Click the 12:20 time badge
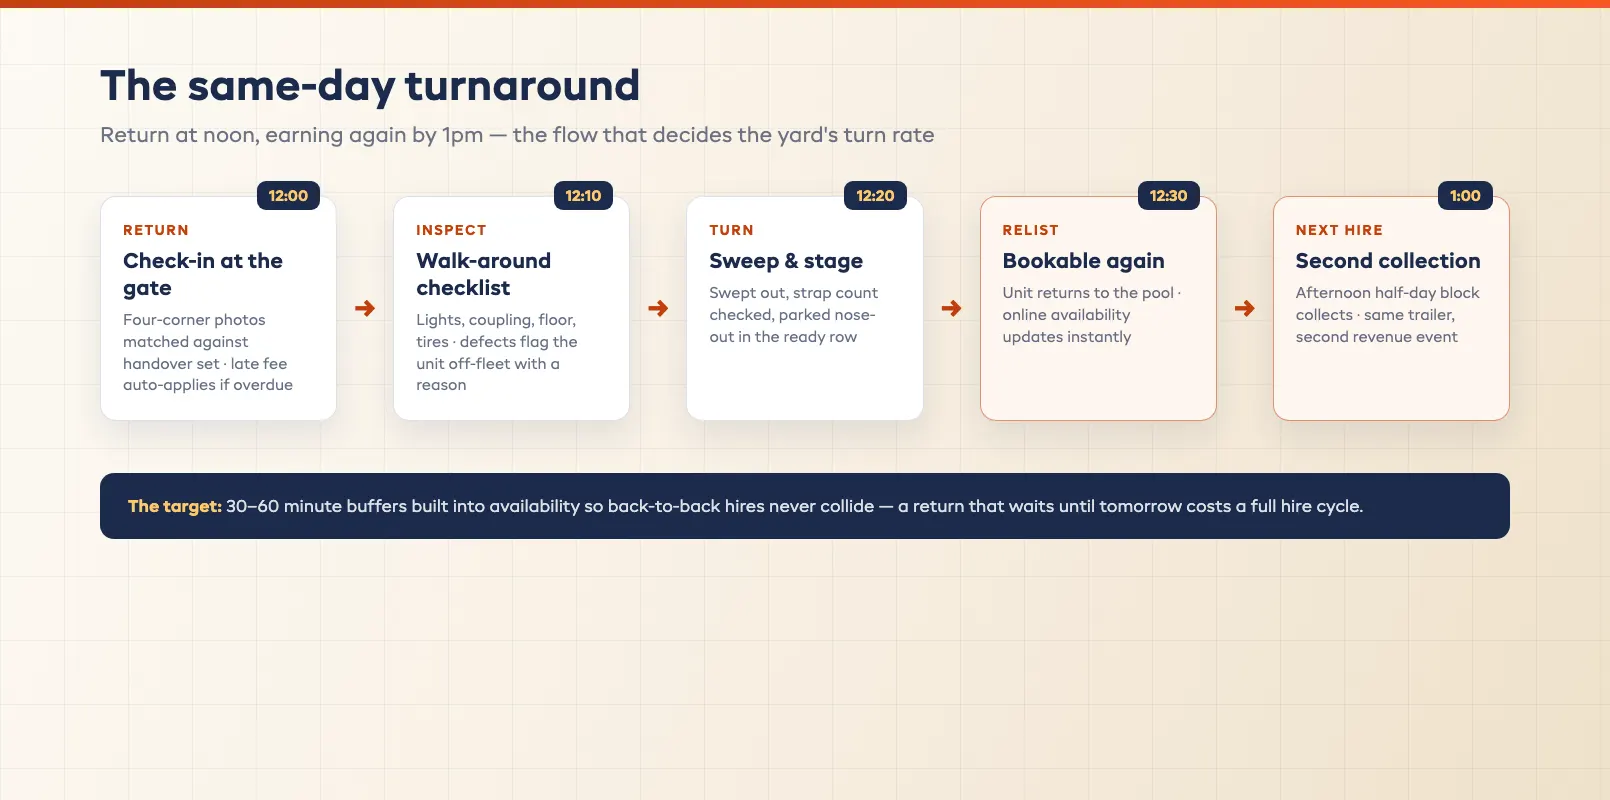 click(875, 196)
